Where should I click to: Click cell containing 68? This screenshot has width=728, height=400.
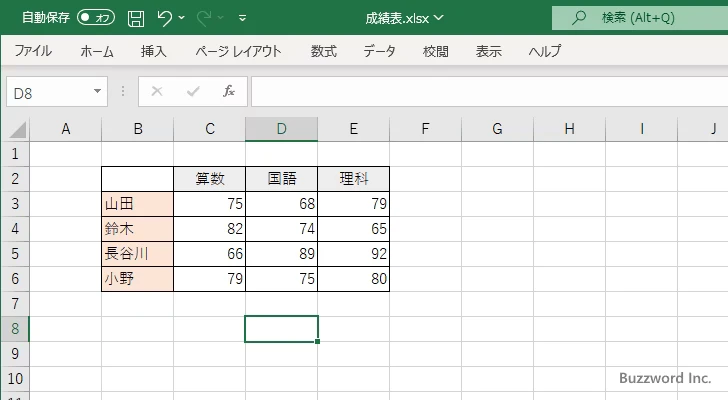coord(281,204)
